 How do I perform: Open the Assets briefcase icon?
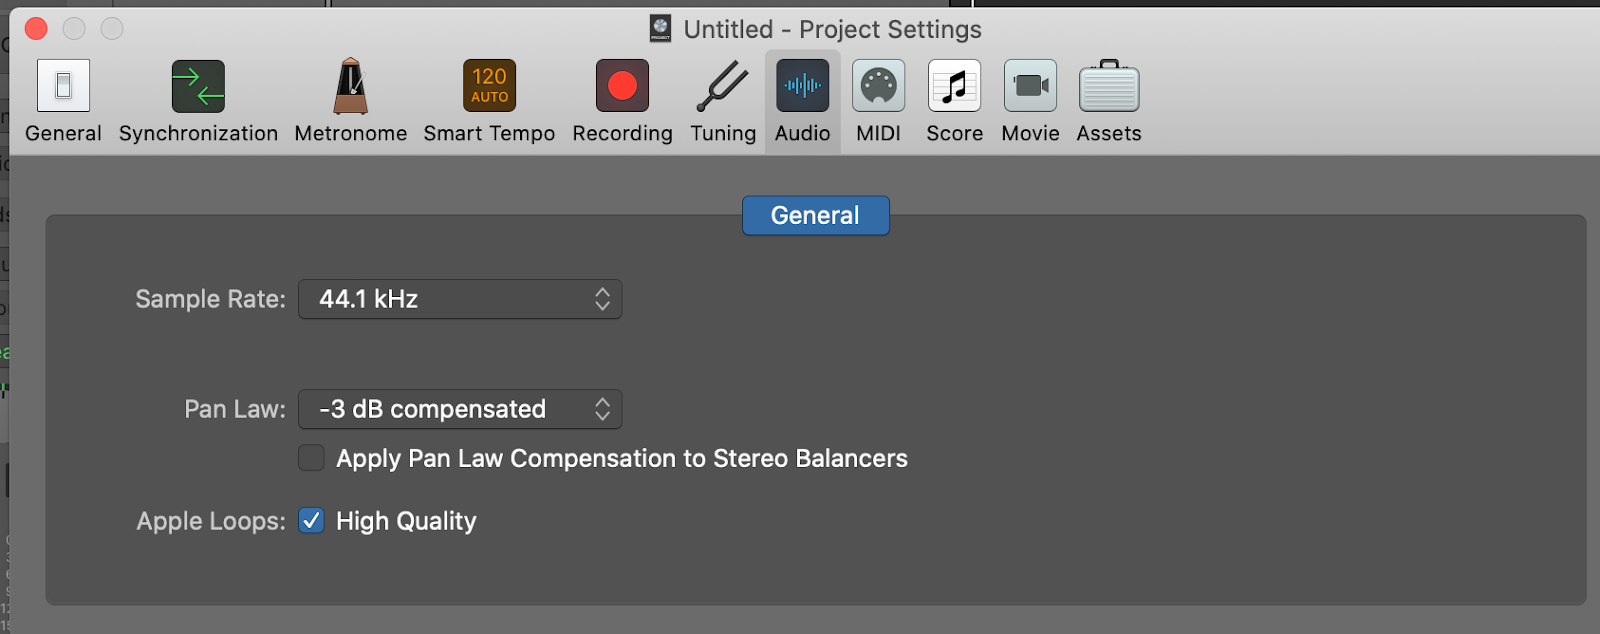[x=1109, y=86]
